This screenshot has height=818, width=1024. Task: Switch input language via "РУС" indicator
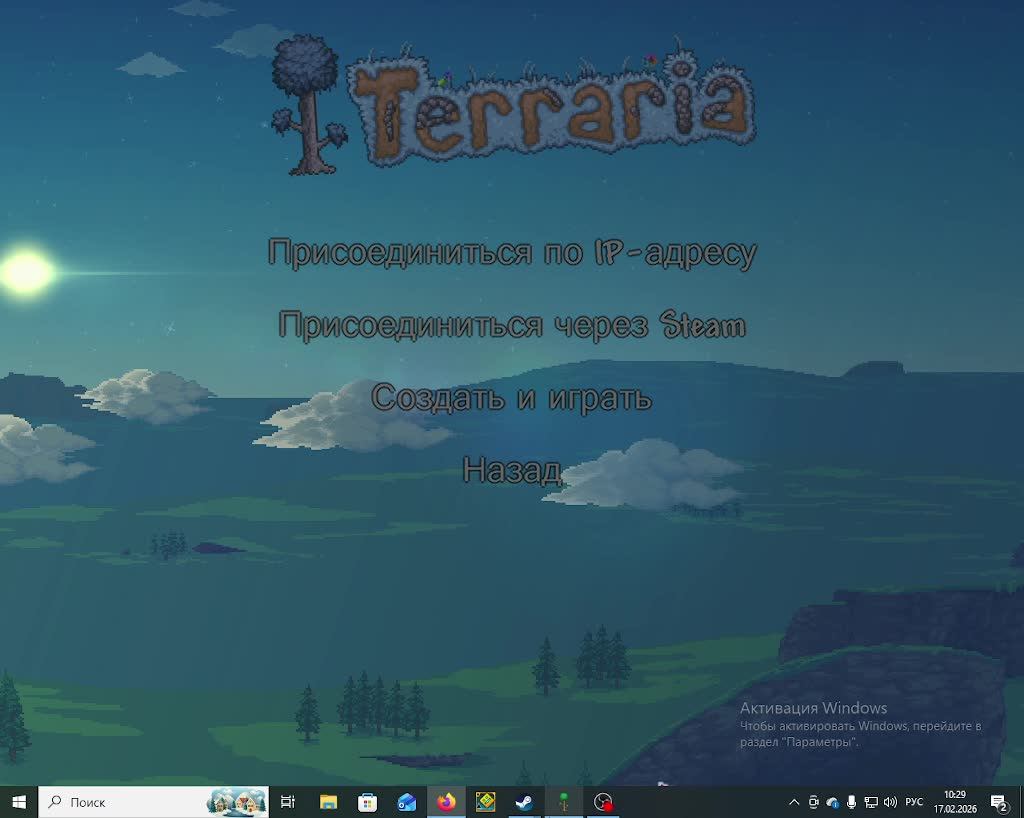pyautogui.click(x=914, y=802)
